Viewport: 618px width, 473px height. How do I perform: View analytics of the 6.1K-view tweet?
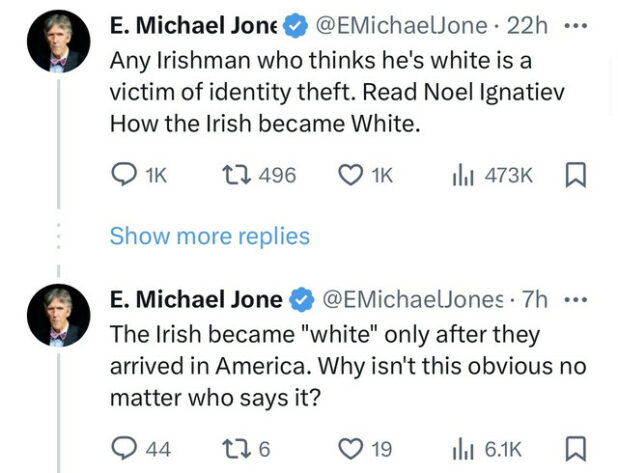tap(462, 450)
